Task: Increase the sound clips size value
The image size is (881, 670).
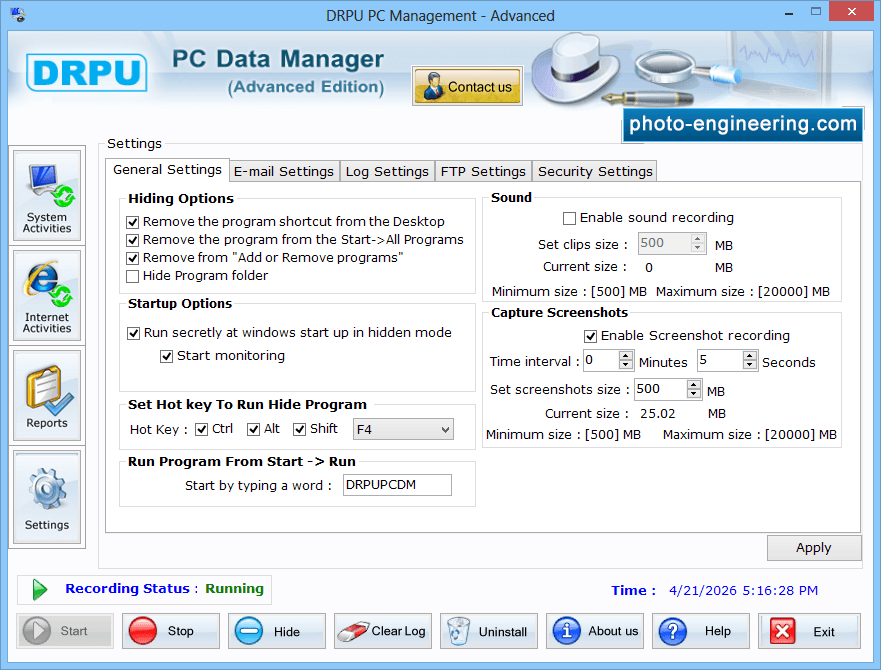Action: pos(697,238)
